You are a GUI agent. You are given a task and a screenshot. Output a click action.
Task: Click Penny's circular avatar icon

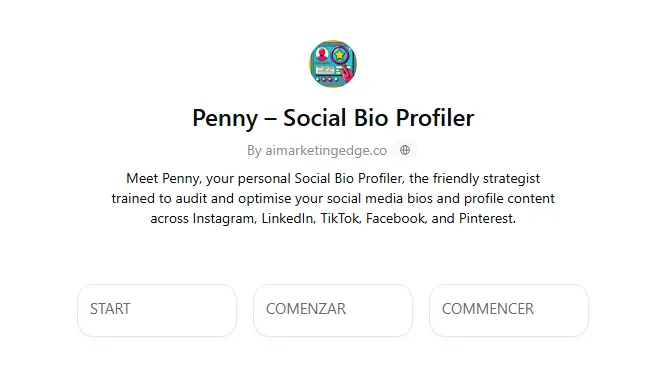point(333,64)
